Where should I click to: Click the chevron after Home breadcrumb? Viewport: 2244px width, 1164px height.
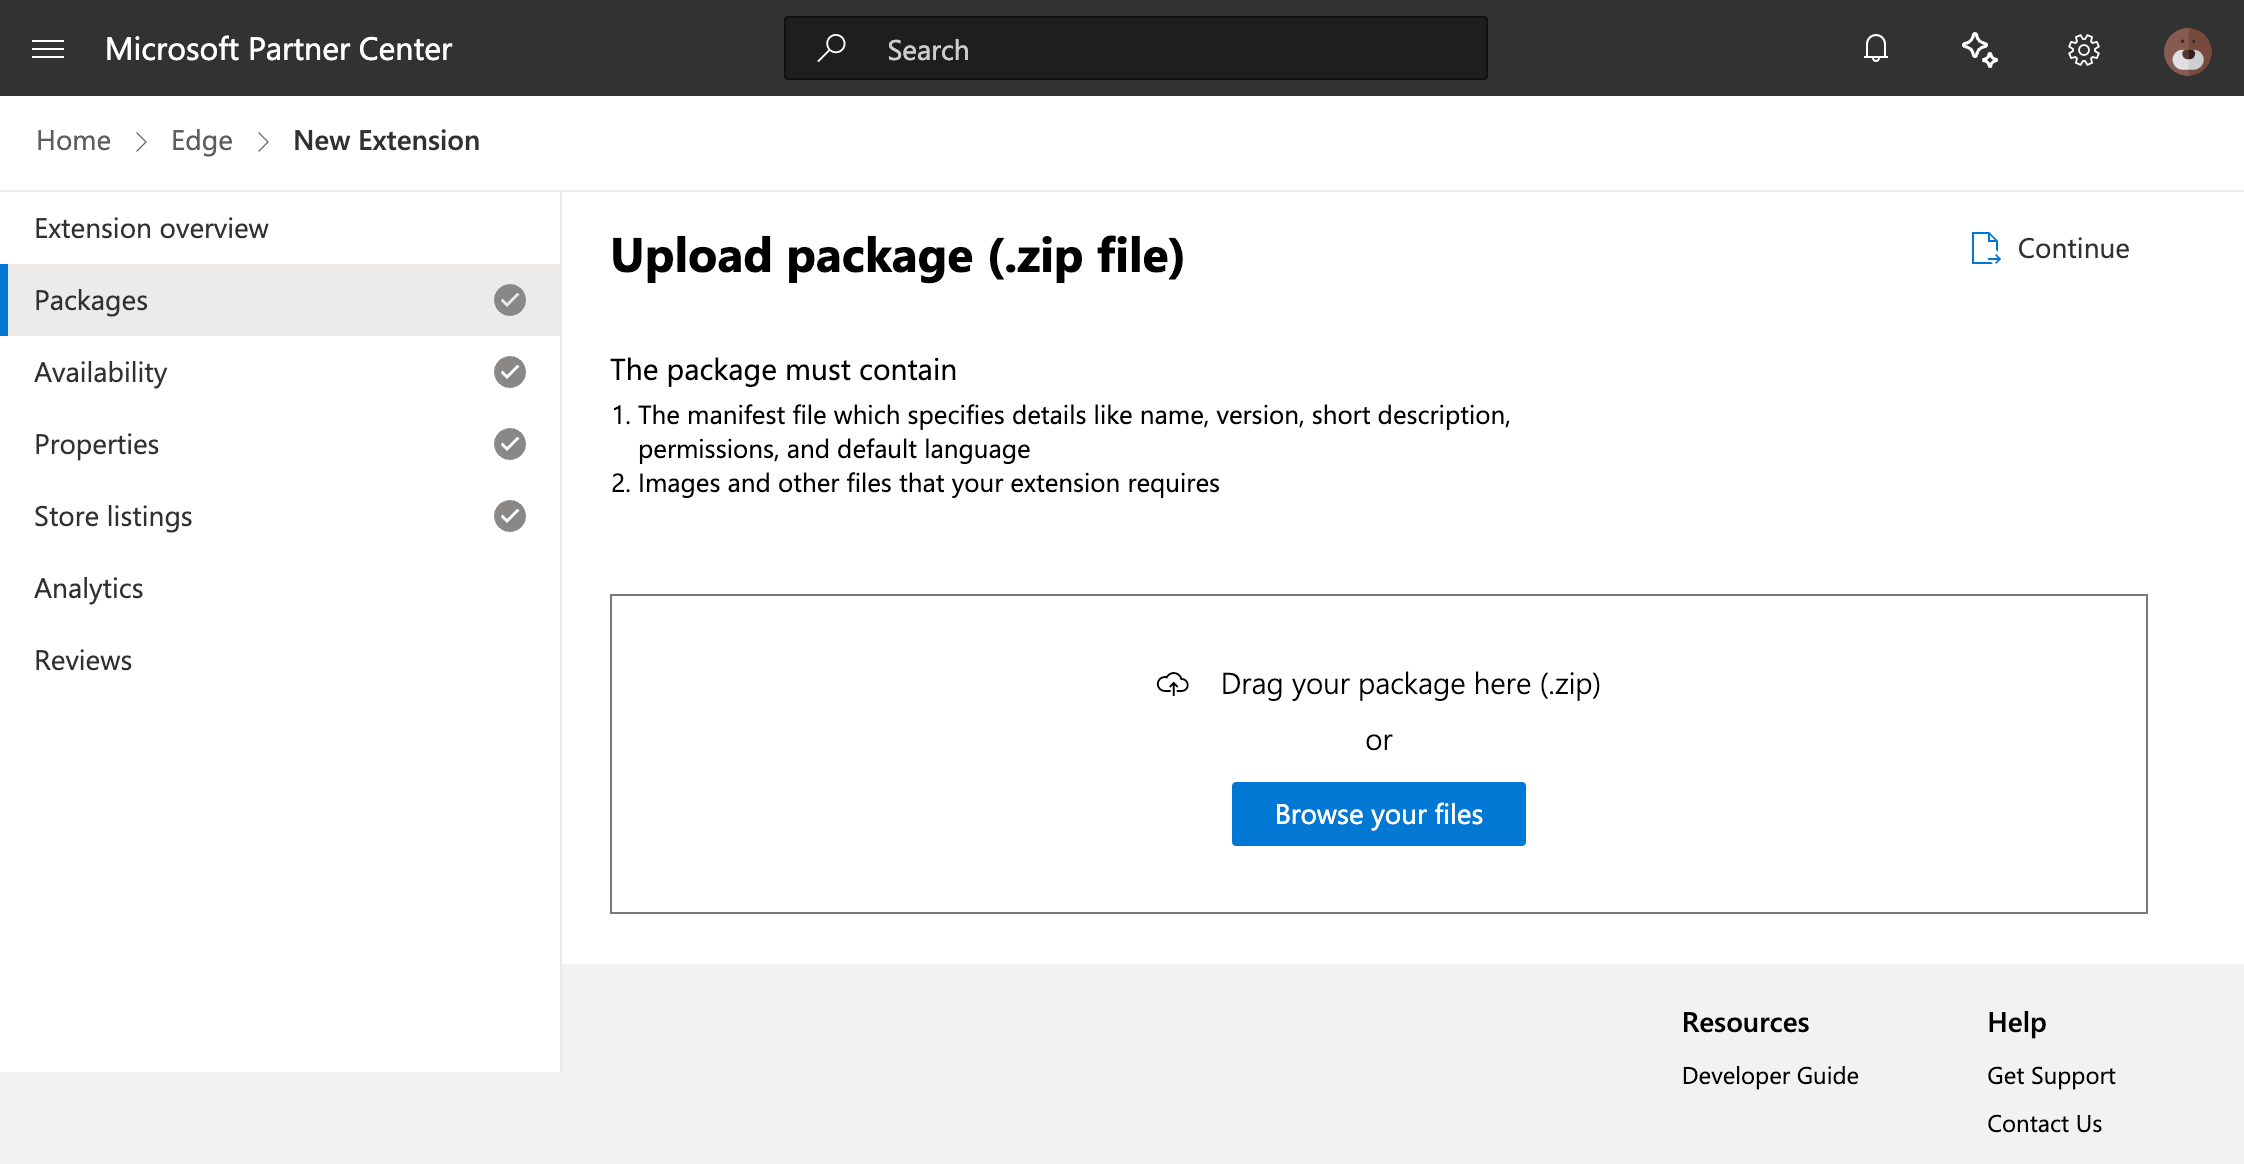[x=141, y=142]
